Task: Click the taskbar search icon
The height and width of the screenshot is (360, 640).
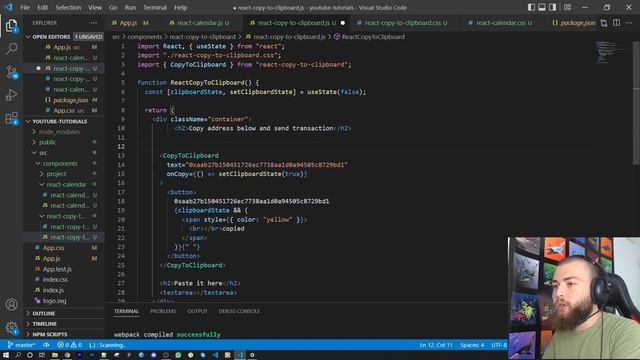Action: 18,355
